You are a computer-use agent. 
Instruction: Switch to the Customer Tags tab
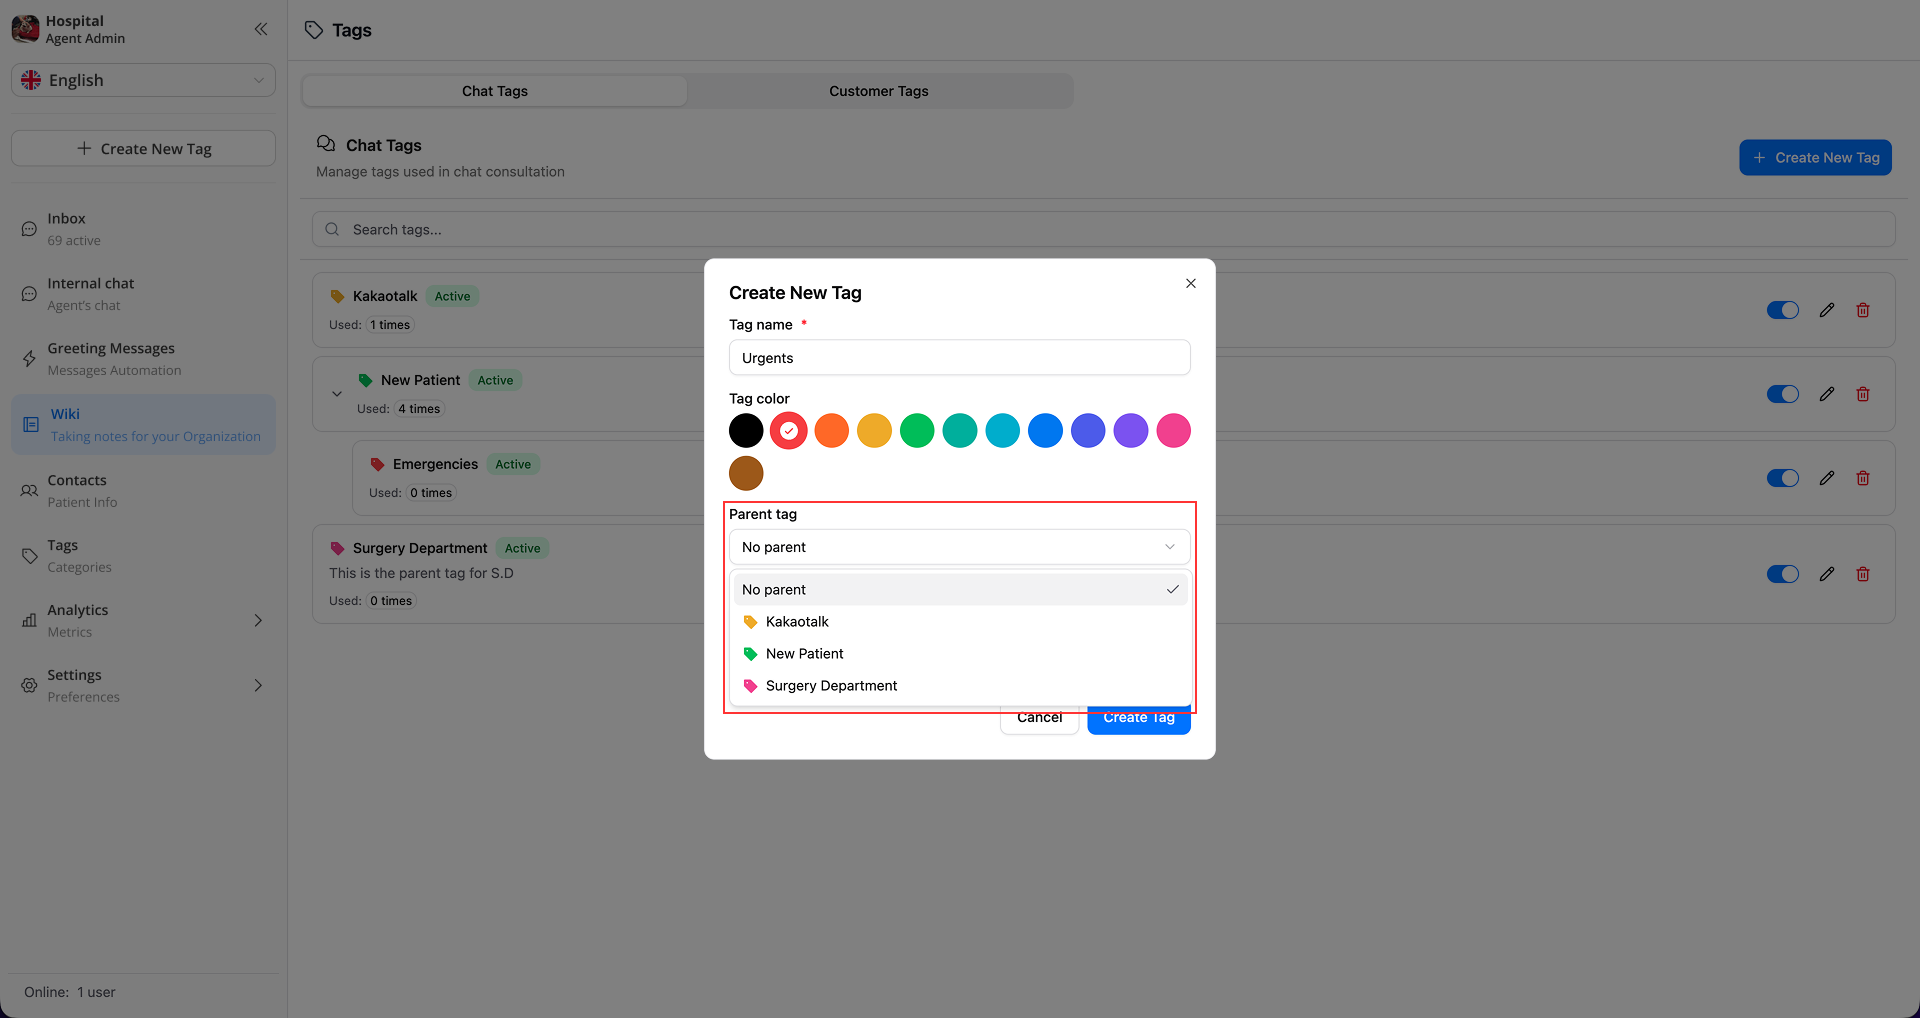(878, 90)
